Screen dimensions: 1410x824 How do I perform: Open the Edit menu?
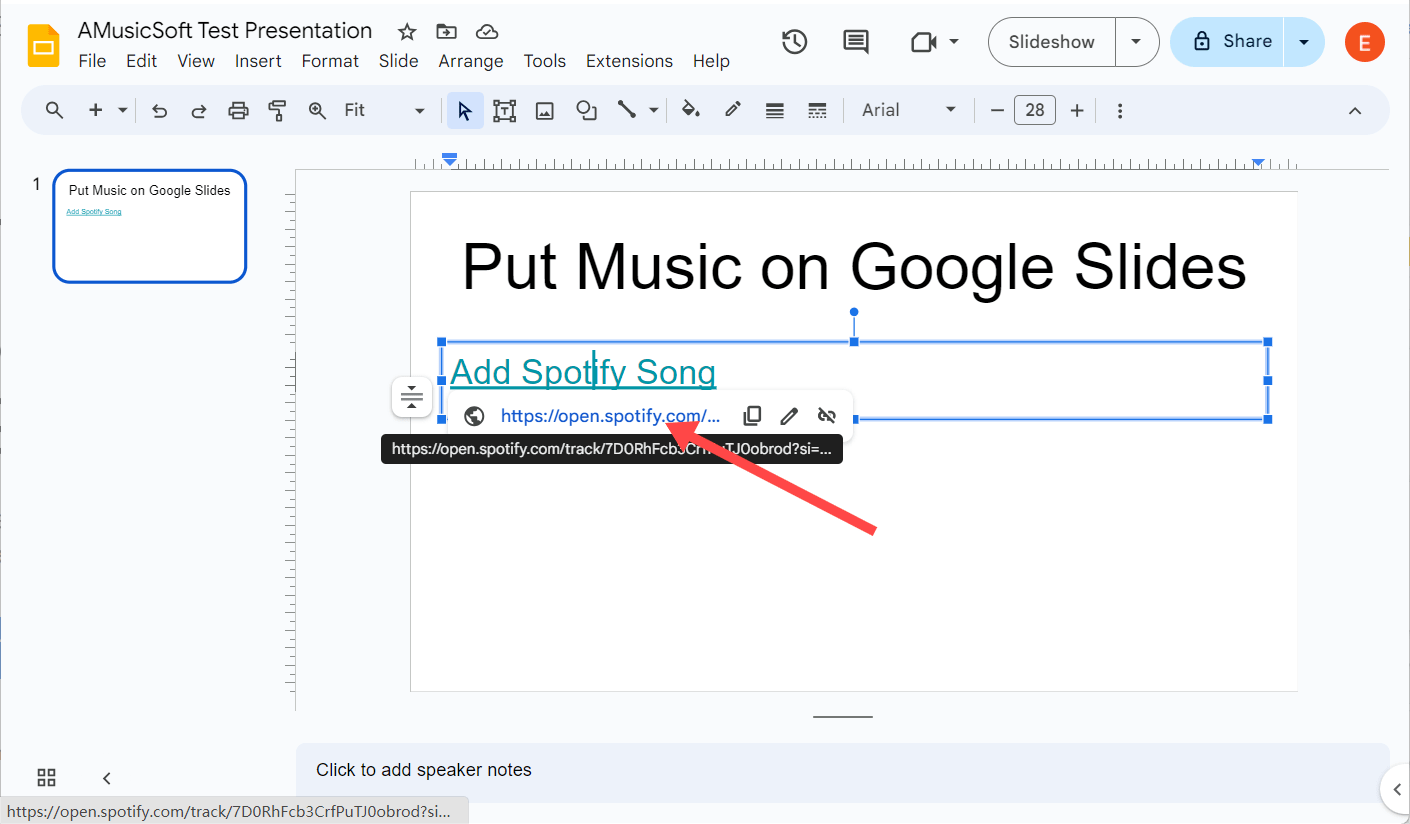tap(142, 61)
